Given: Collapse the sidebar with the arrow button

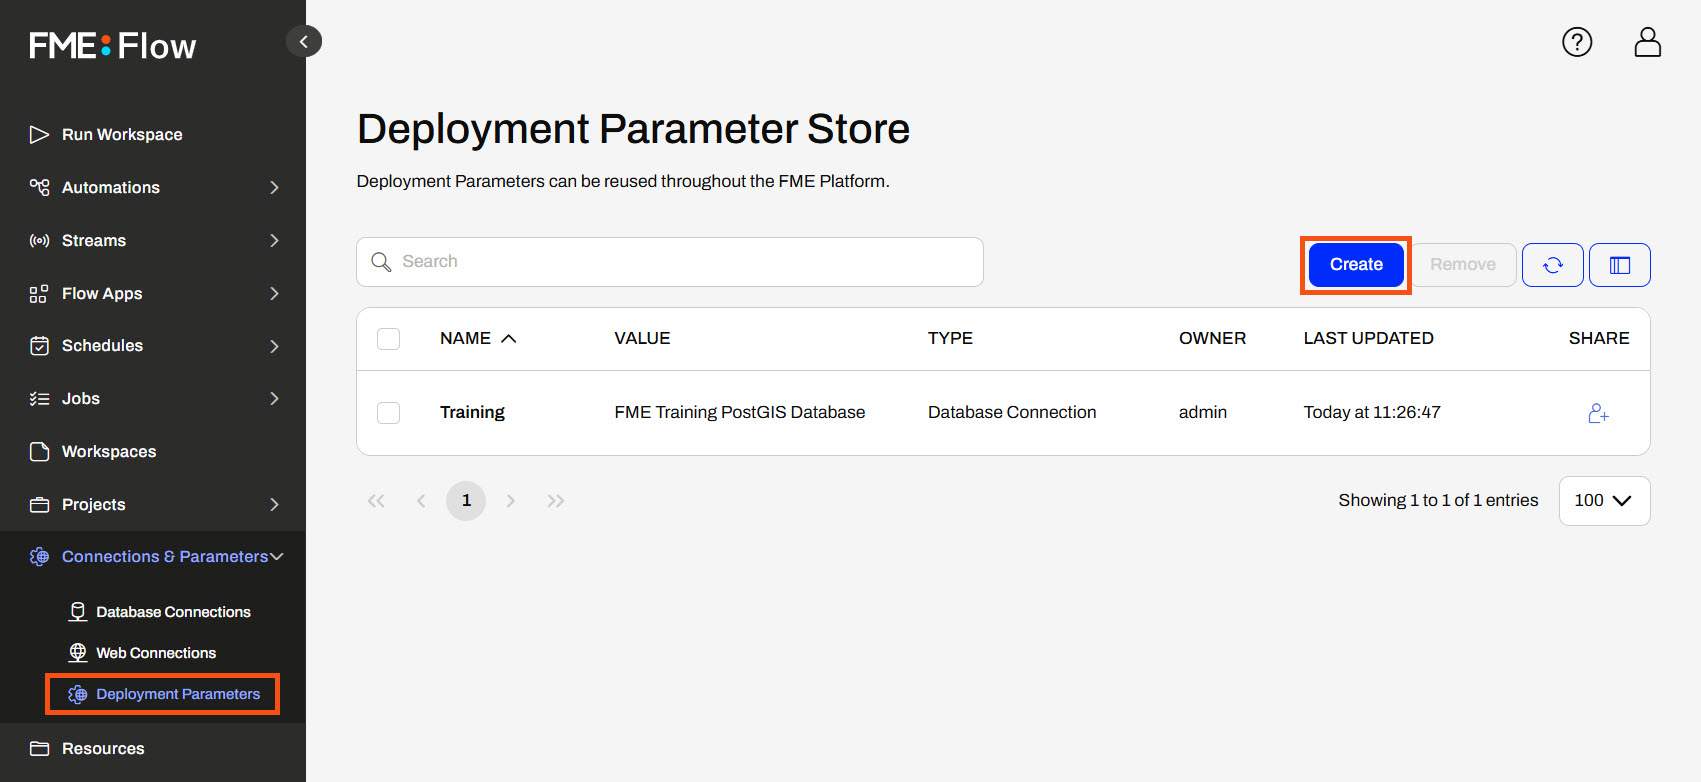Looking at the screenshot, I should [304, 41].
